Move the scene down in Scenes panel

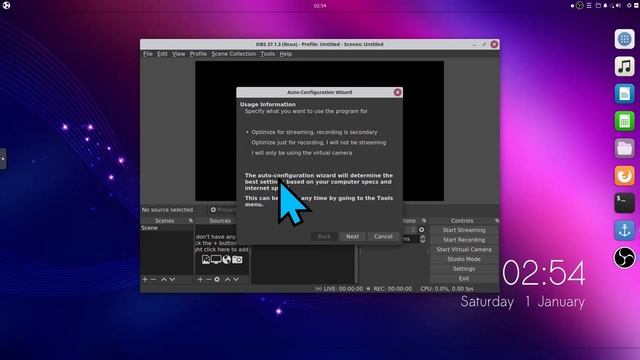coord(172,280)
